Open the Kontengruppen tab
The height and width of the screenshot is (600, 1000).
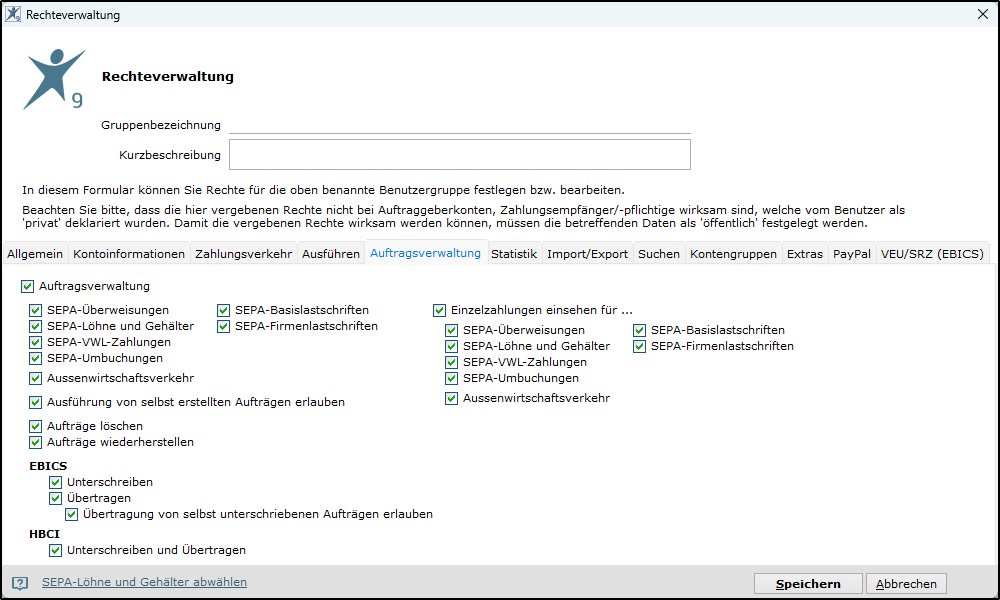pos(733,254)
